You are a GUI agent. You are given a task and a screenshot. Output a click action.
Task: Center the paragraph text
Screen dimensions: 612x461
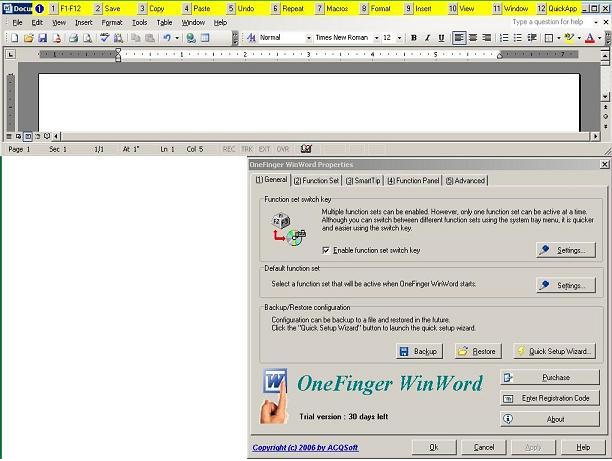473,38
